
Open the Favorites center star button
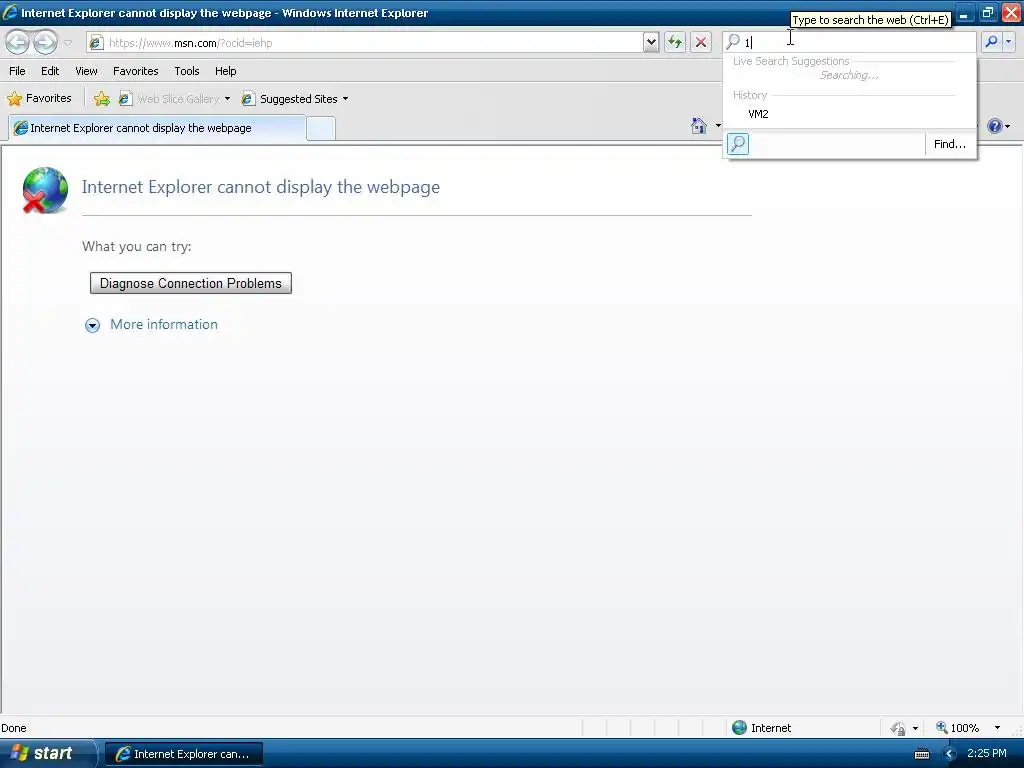pos(39,99)
